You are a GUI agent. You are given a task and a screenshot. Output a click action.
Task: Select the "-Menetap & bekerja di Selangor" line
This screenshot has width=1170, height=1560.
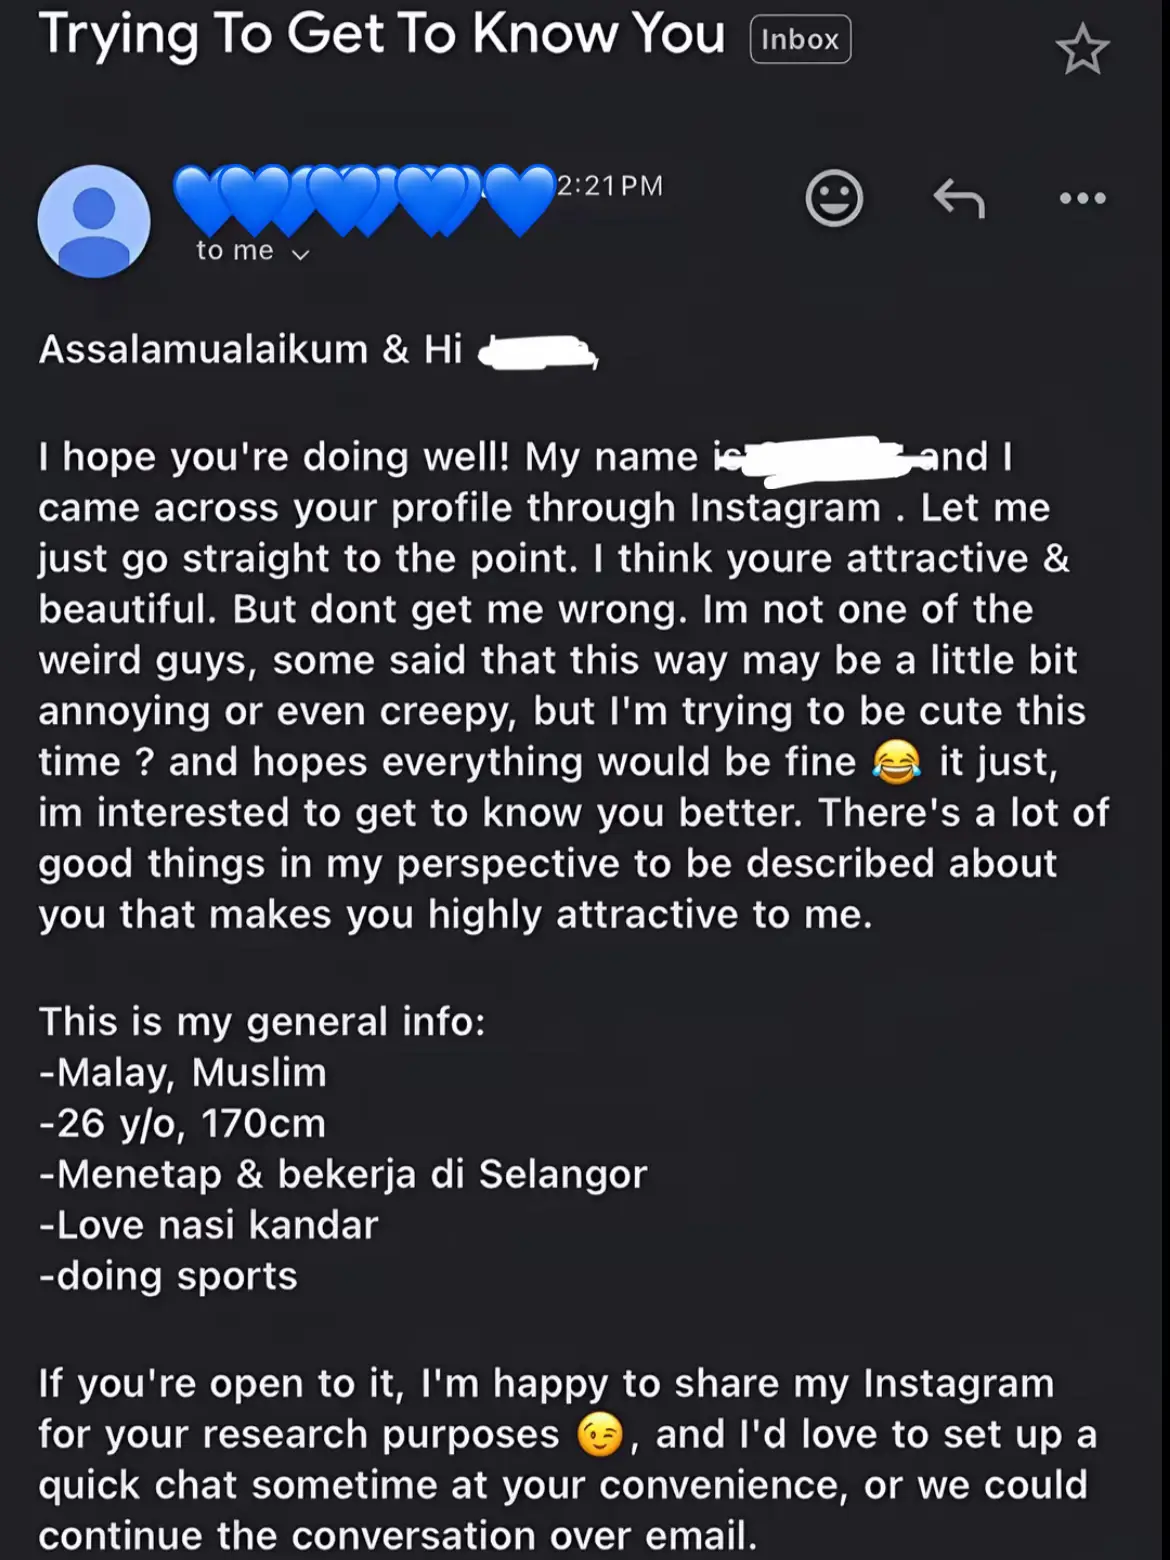pos(343,1174)
